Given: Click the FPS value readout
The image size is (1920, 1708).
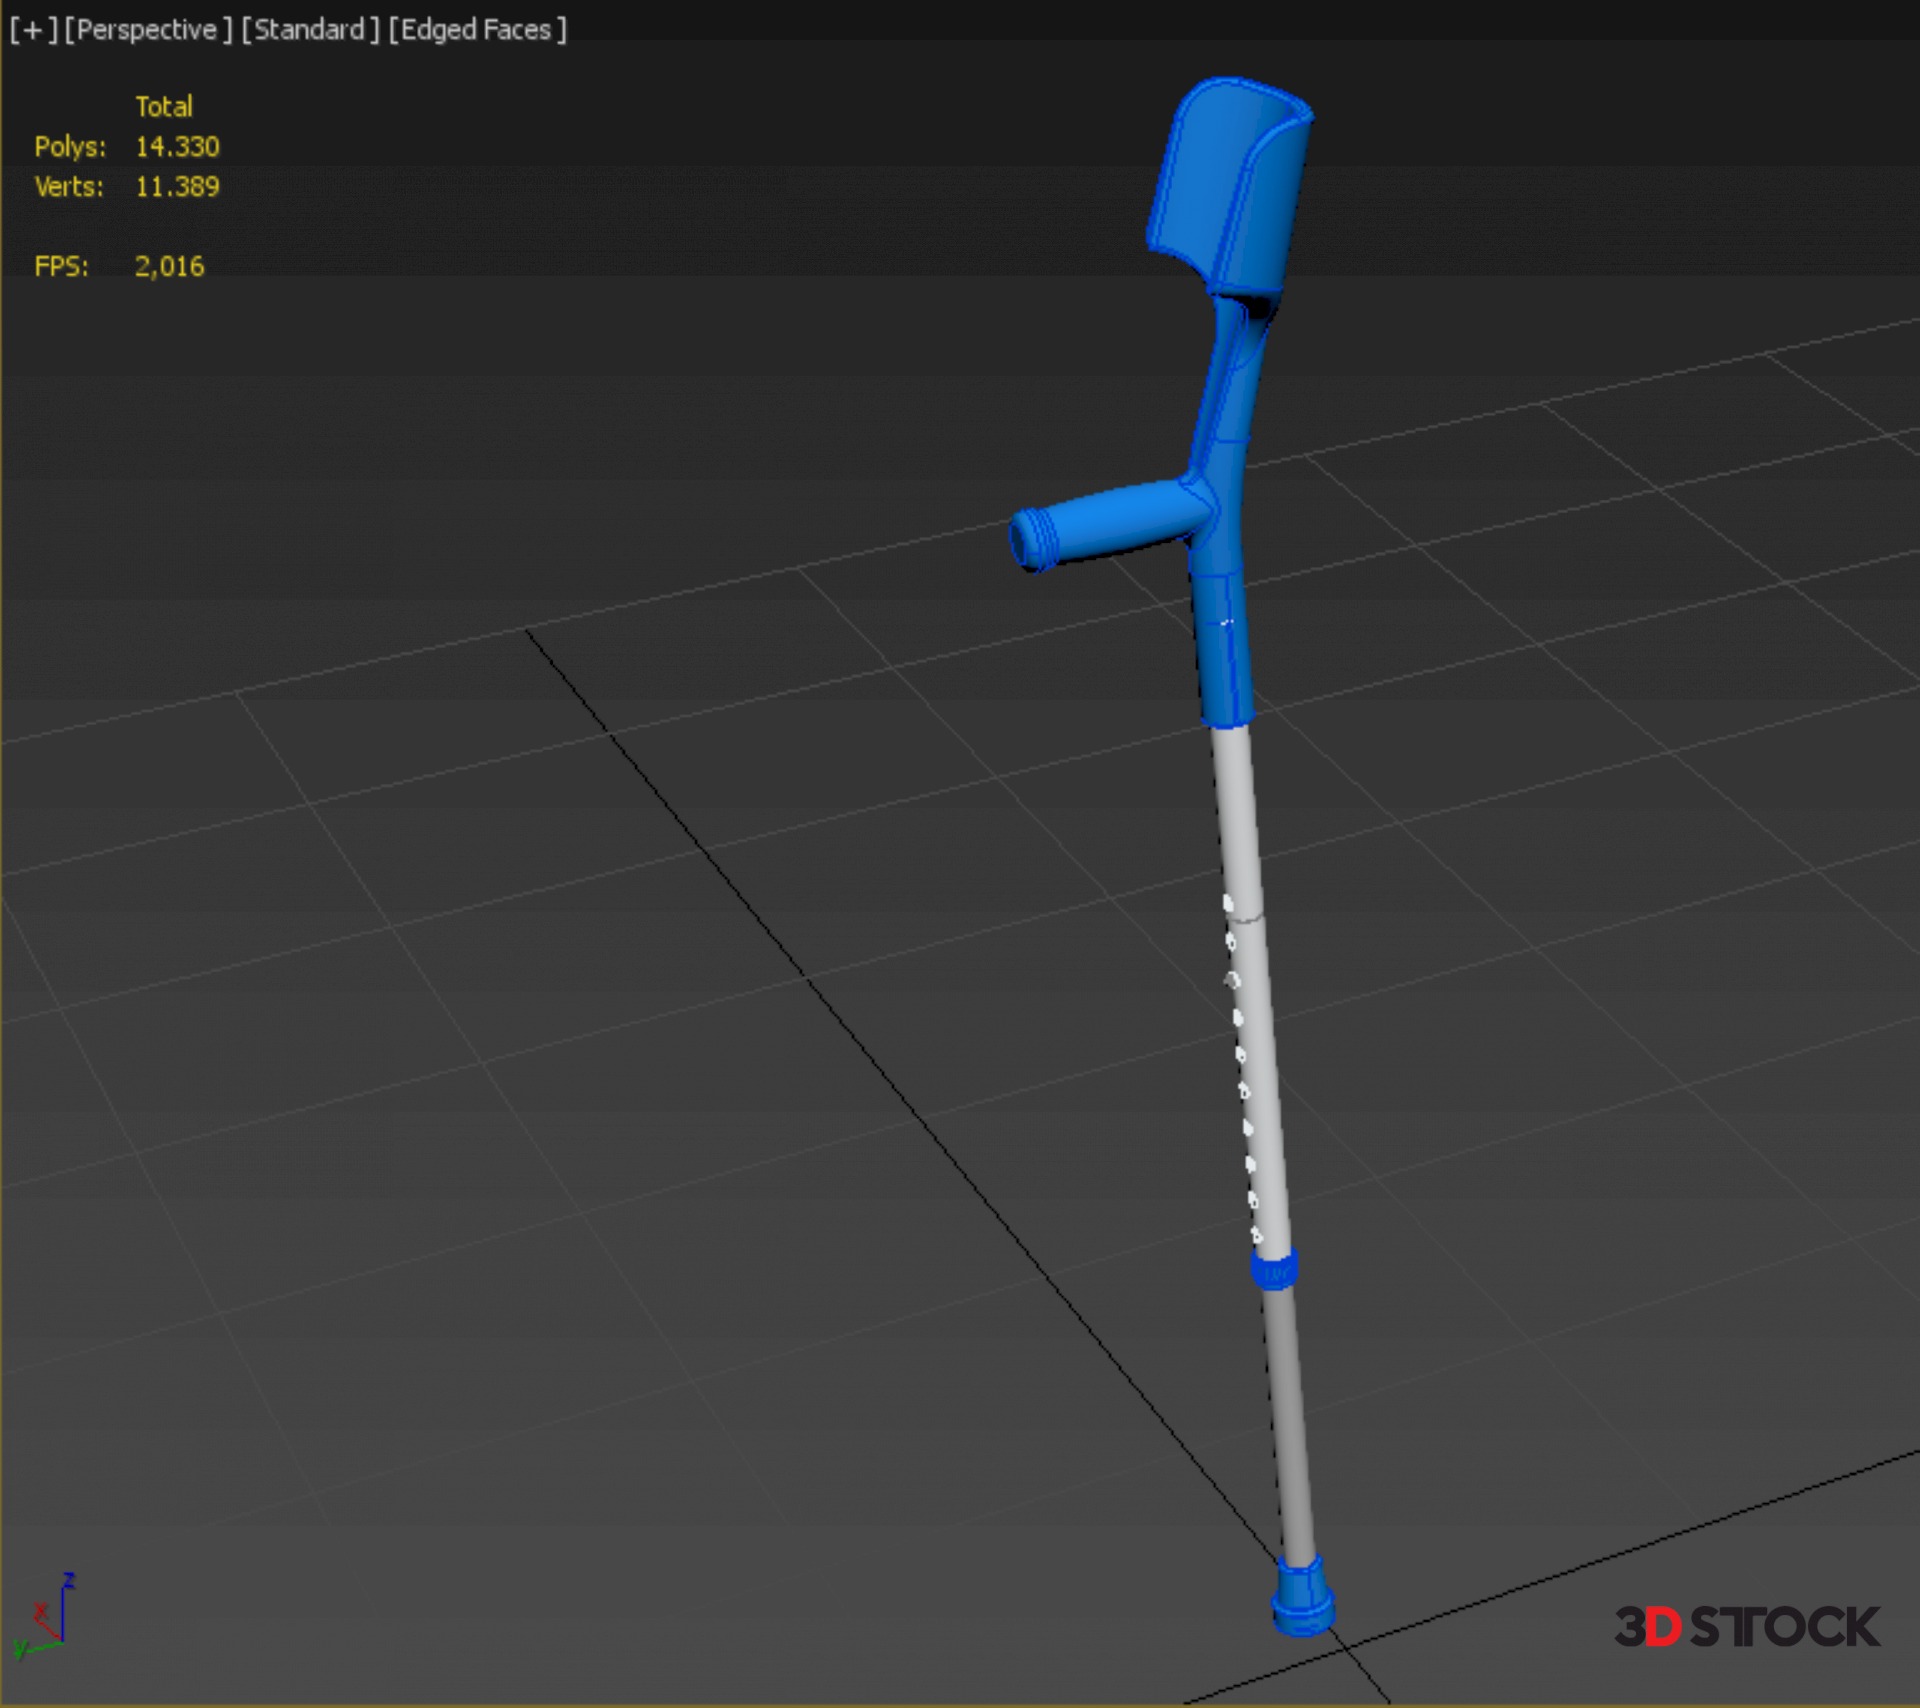Looking at the screenshot, I should 169,267.
